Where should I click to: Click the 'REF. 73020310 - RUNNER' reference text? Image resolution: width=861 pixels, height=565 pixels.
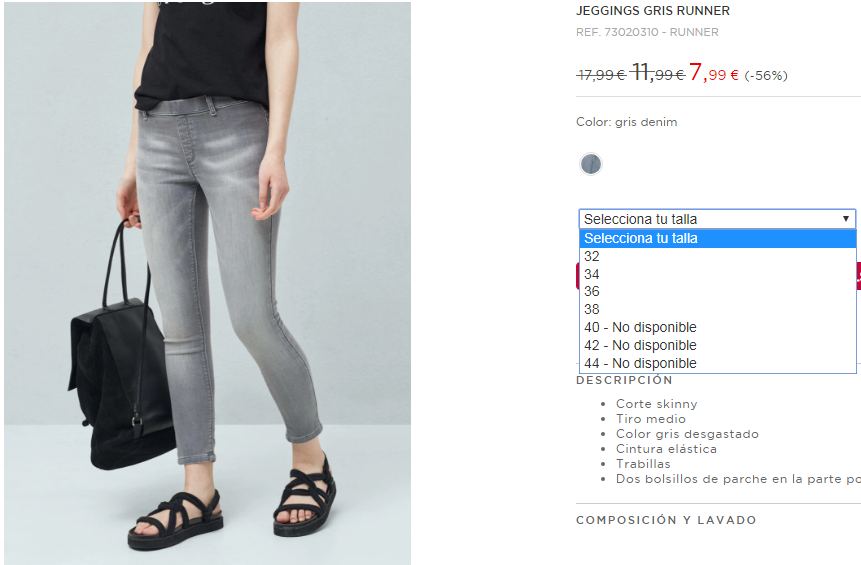(647, 32)
